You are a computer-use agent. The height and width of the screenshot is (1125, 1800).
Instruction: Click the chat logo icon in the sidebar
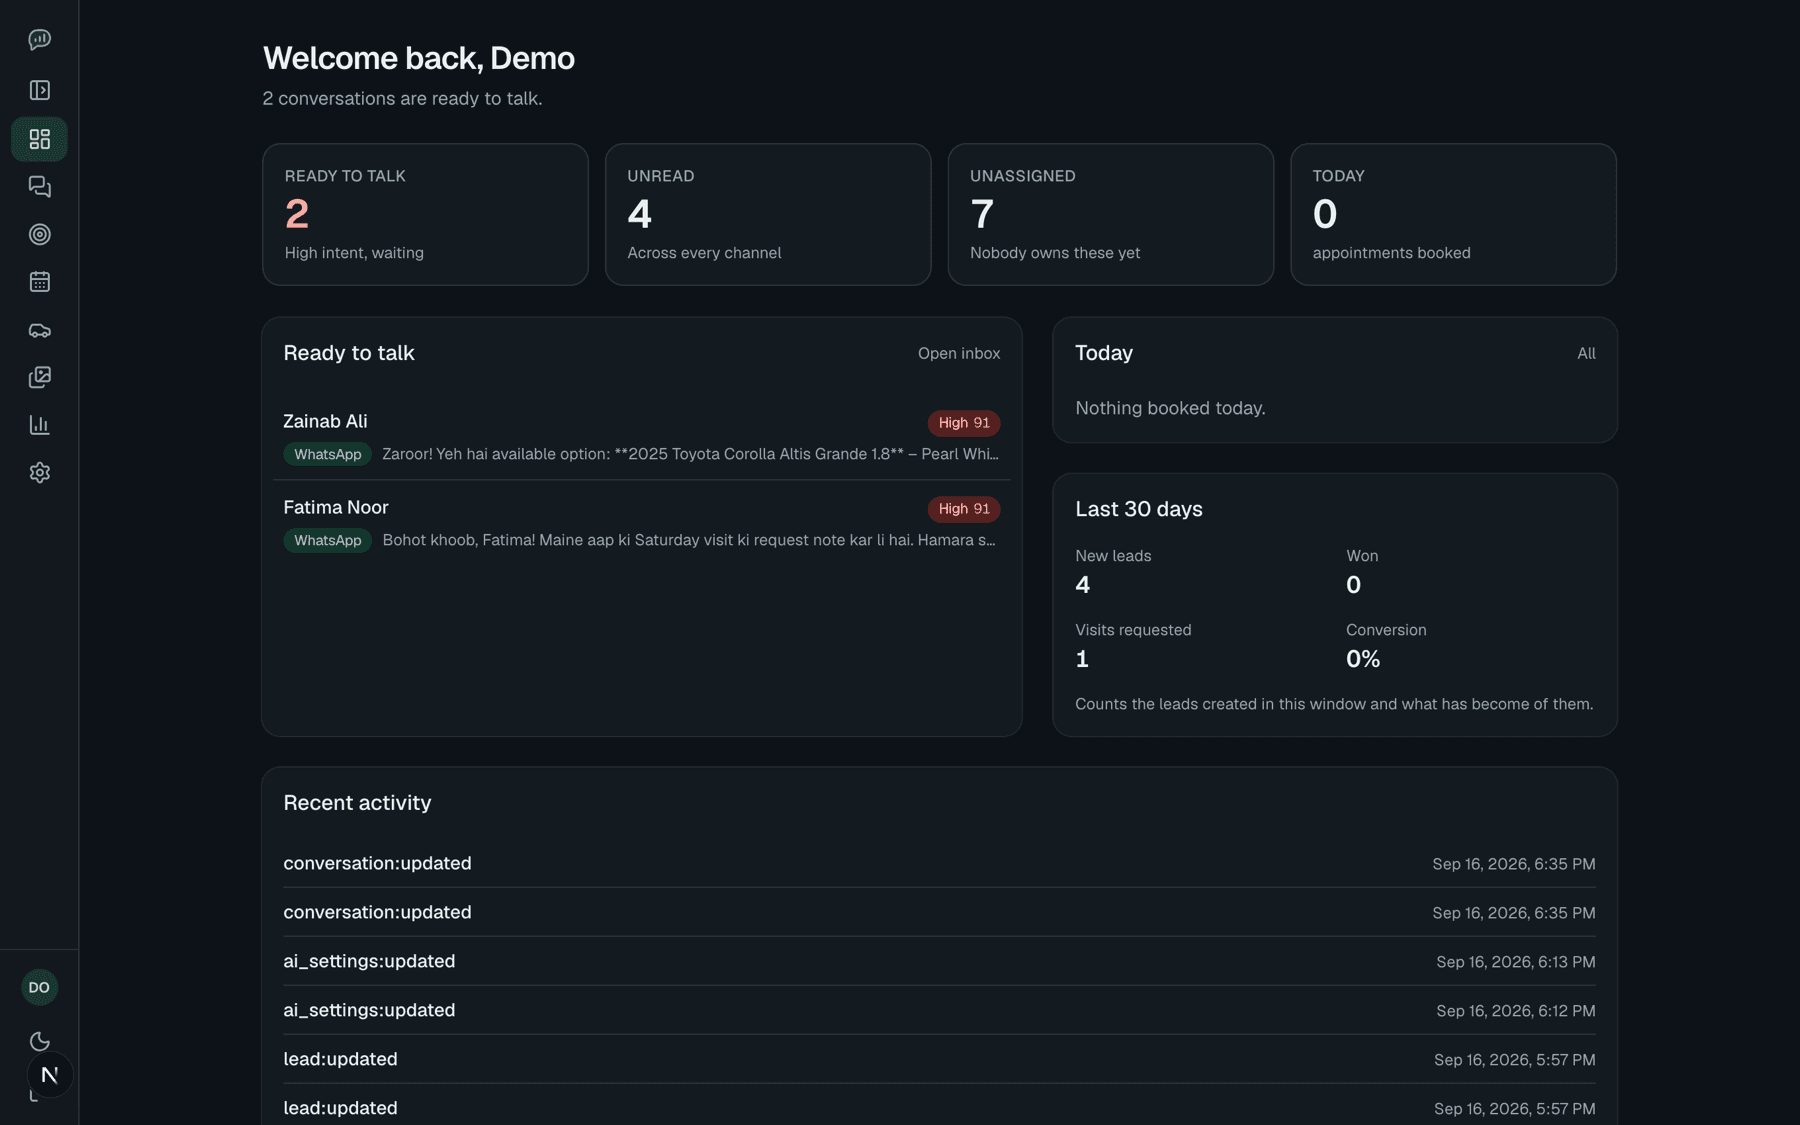pyautogui.click(x=39, y=39)
